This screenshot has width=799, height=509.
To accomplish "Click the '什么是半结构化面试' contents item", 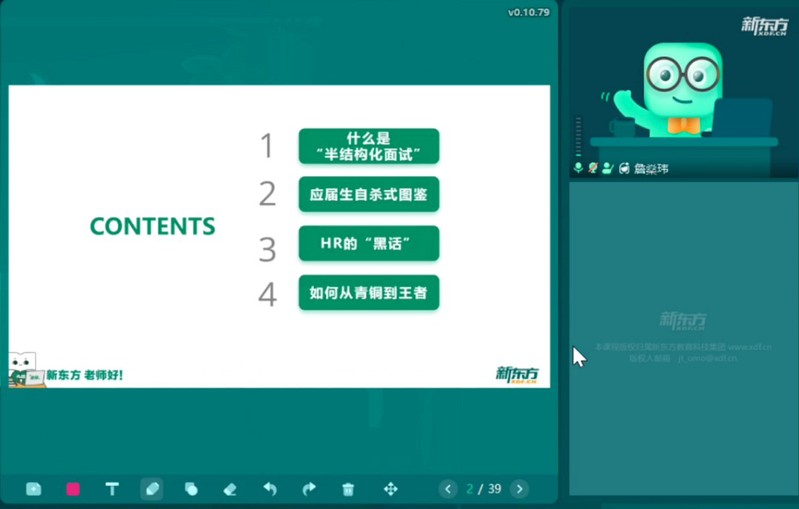I will click(x=368, y=146).
